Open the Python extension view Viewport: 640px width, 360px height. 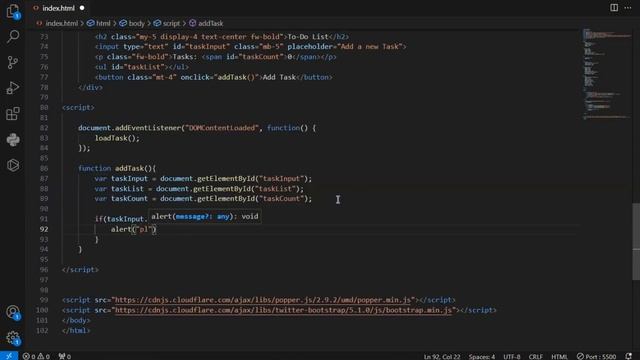tap(13, 140)
